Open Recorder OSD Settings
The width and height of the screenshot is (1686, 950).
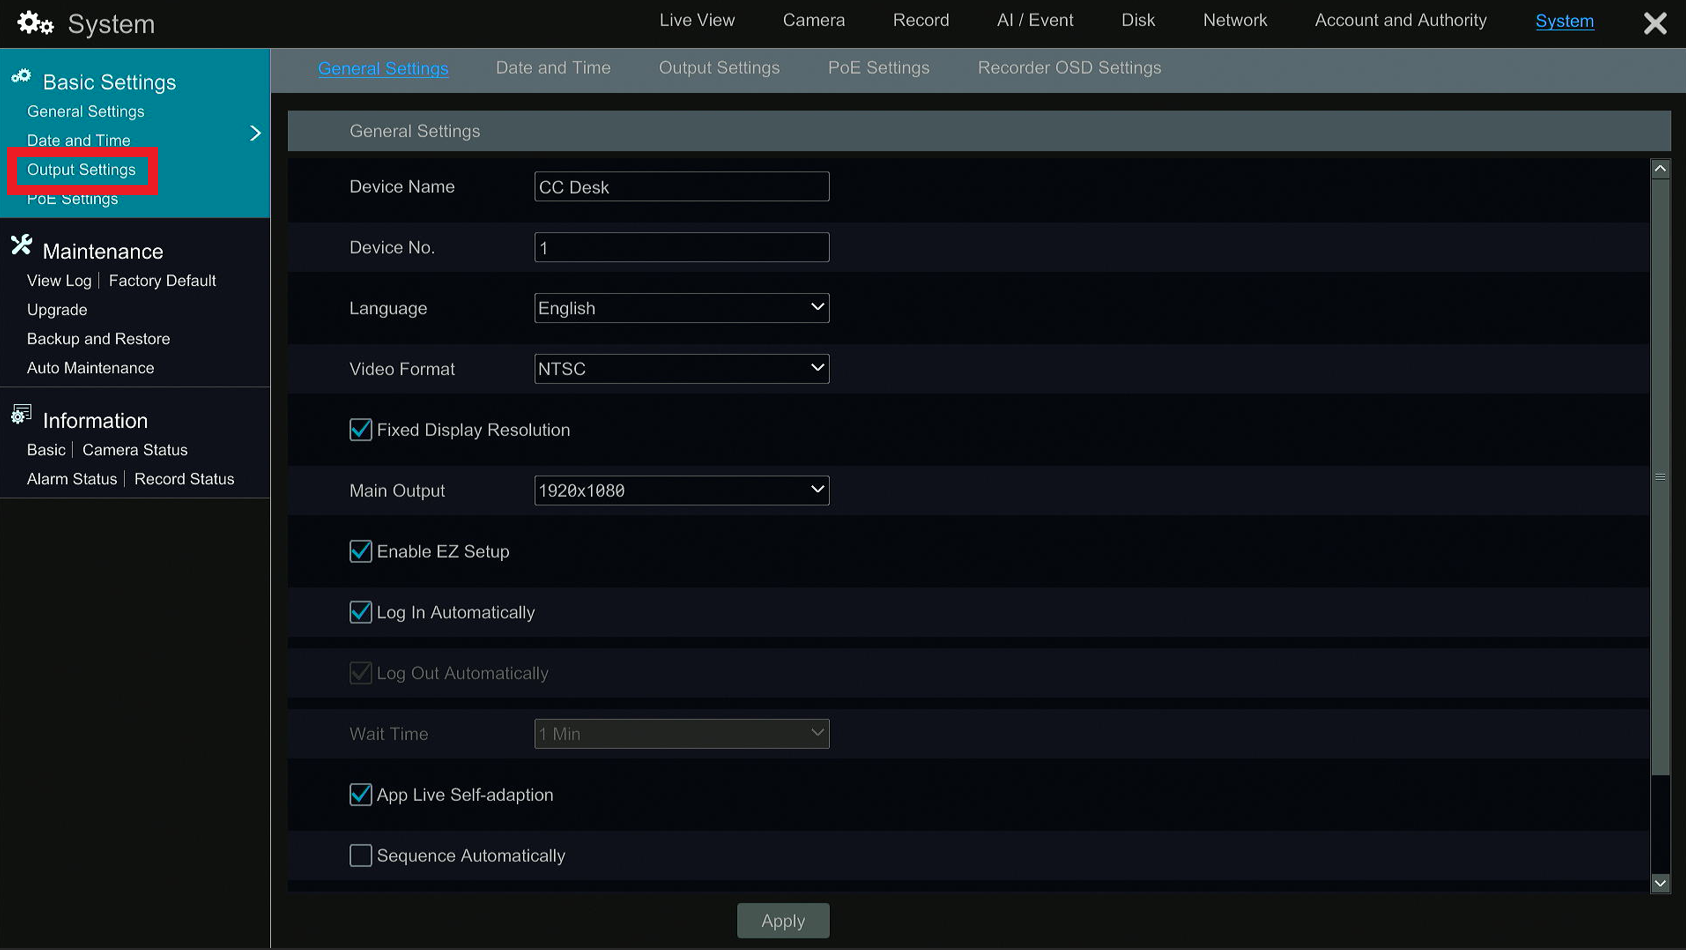click(x=1069, y=68)
